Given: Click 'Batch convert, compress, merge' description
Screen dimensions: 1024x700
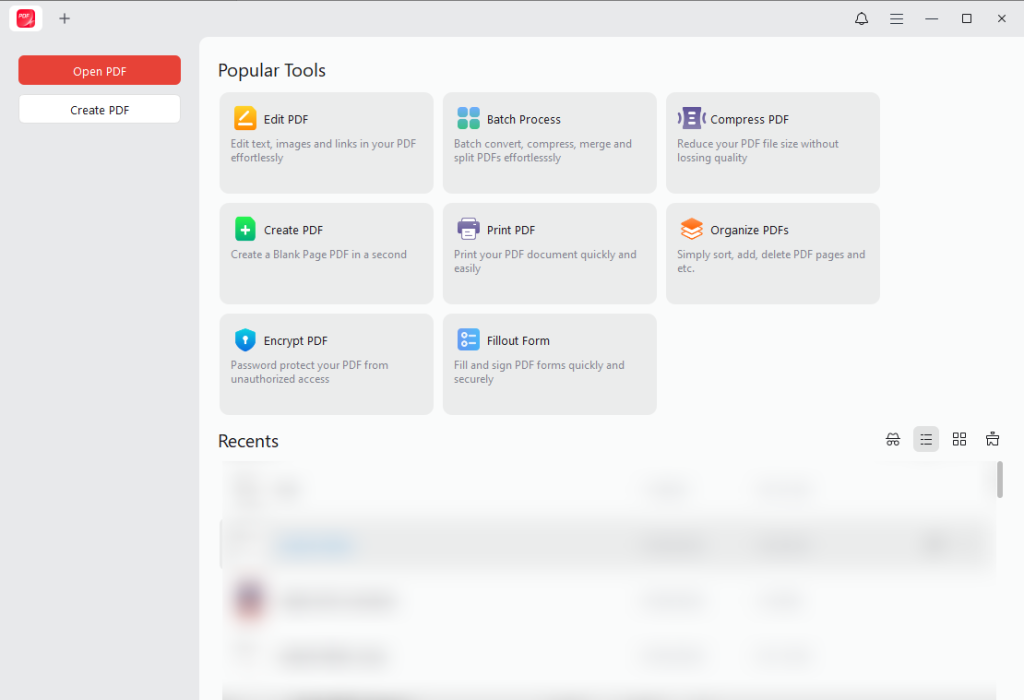Looking at the screenshot, I should click(543, 151).
